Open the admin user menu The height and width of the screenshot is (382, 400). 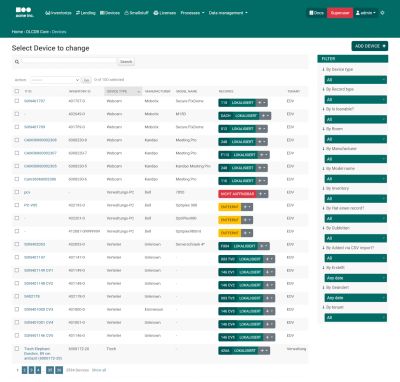pyautogui.click(x=366, y=13)
